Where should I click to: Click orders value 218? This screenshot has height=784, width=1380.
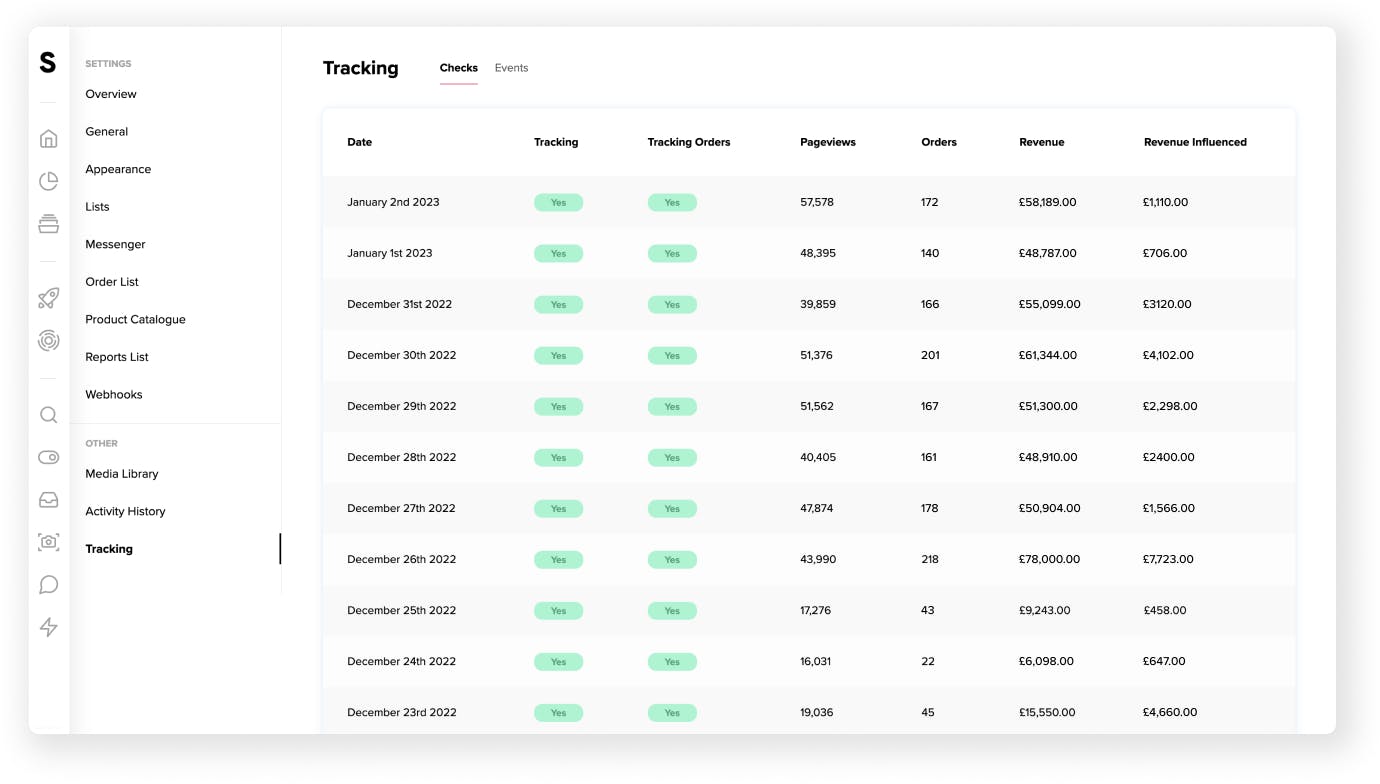(x=930, y=559)
